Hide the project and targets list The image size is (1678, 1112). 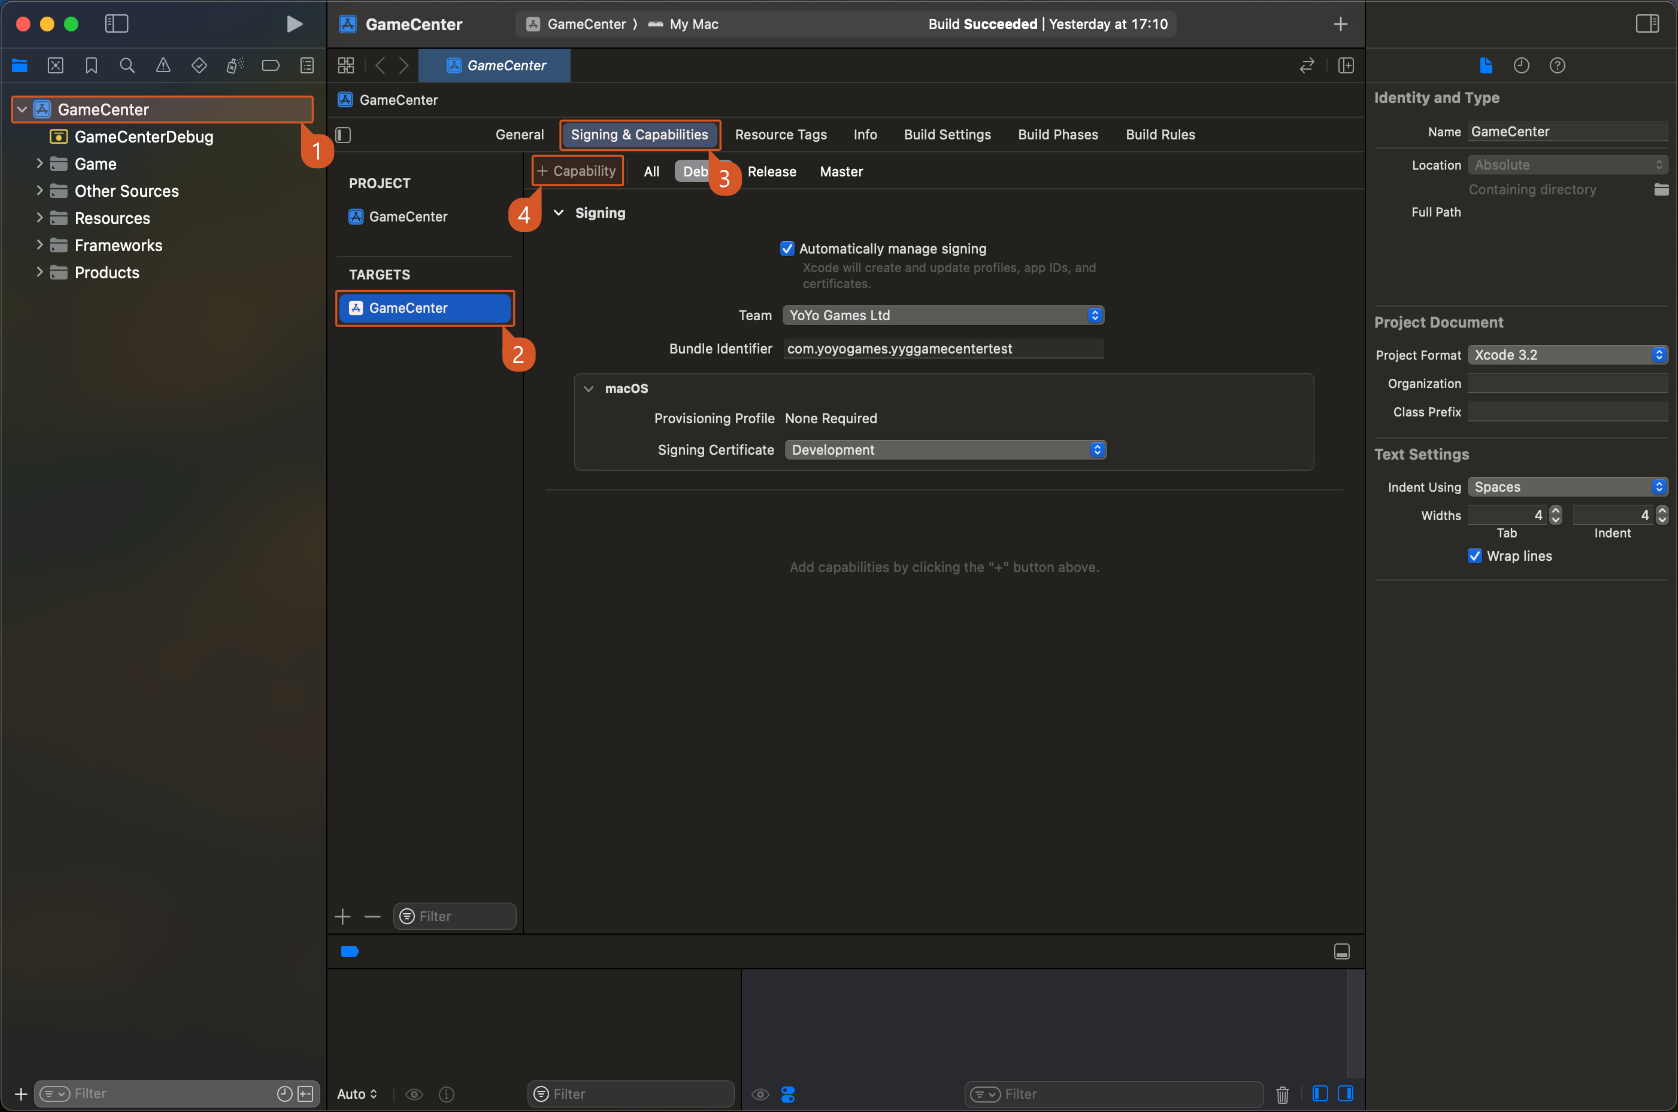(343, 135)
